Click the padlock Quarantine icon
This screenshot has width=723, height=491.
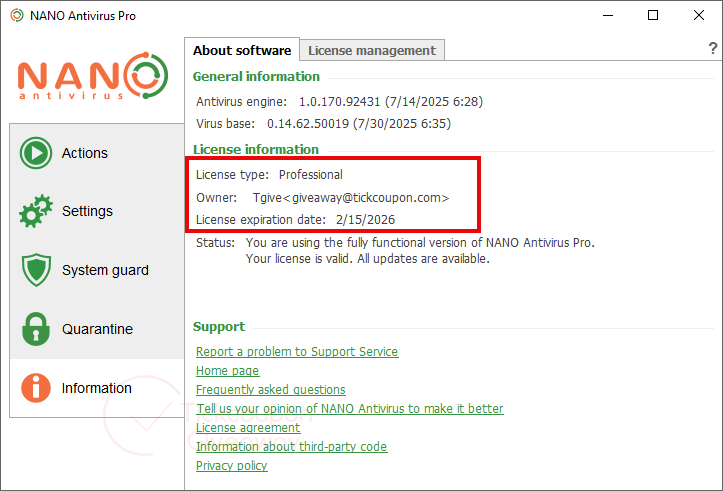coord(36,329)
